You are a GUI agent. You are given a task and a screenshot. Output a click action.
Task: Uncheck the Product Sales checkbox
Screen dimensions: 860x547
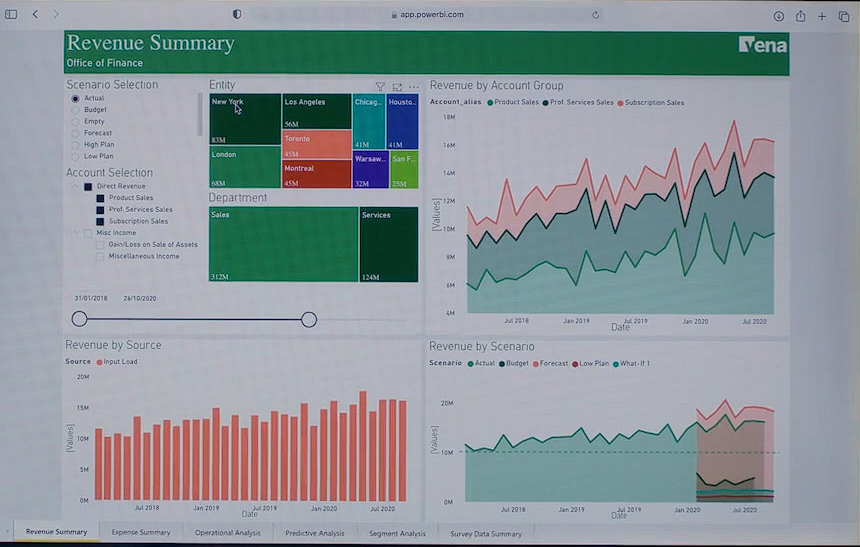click(100, 198)
